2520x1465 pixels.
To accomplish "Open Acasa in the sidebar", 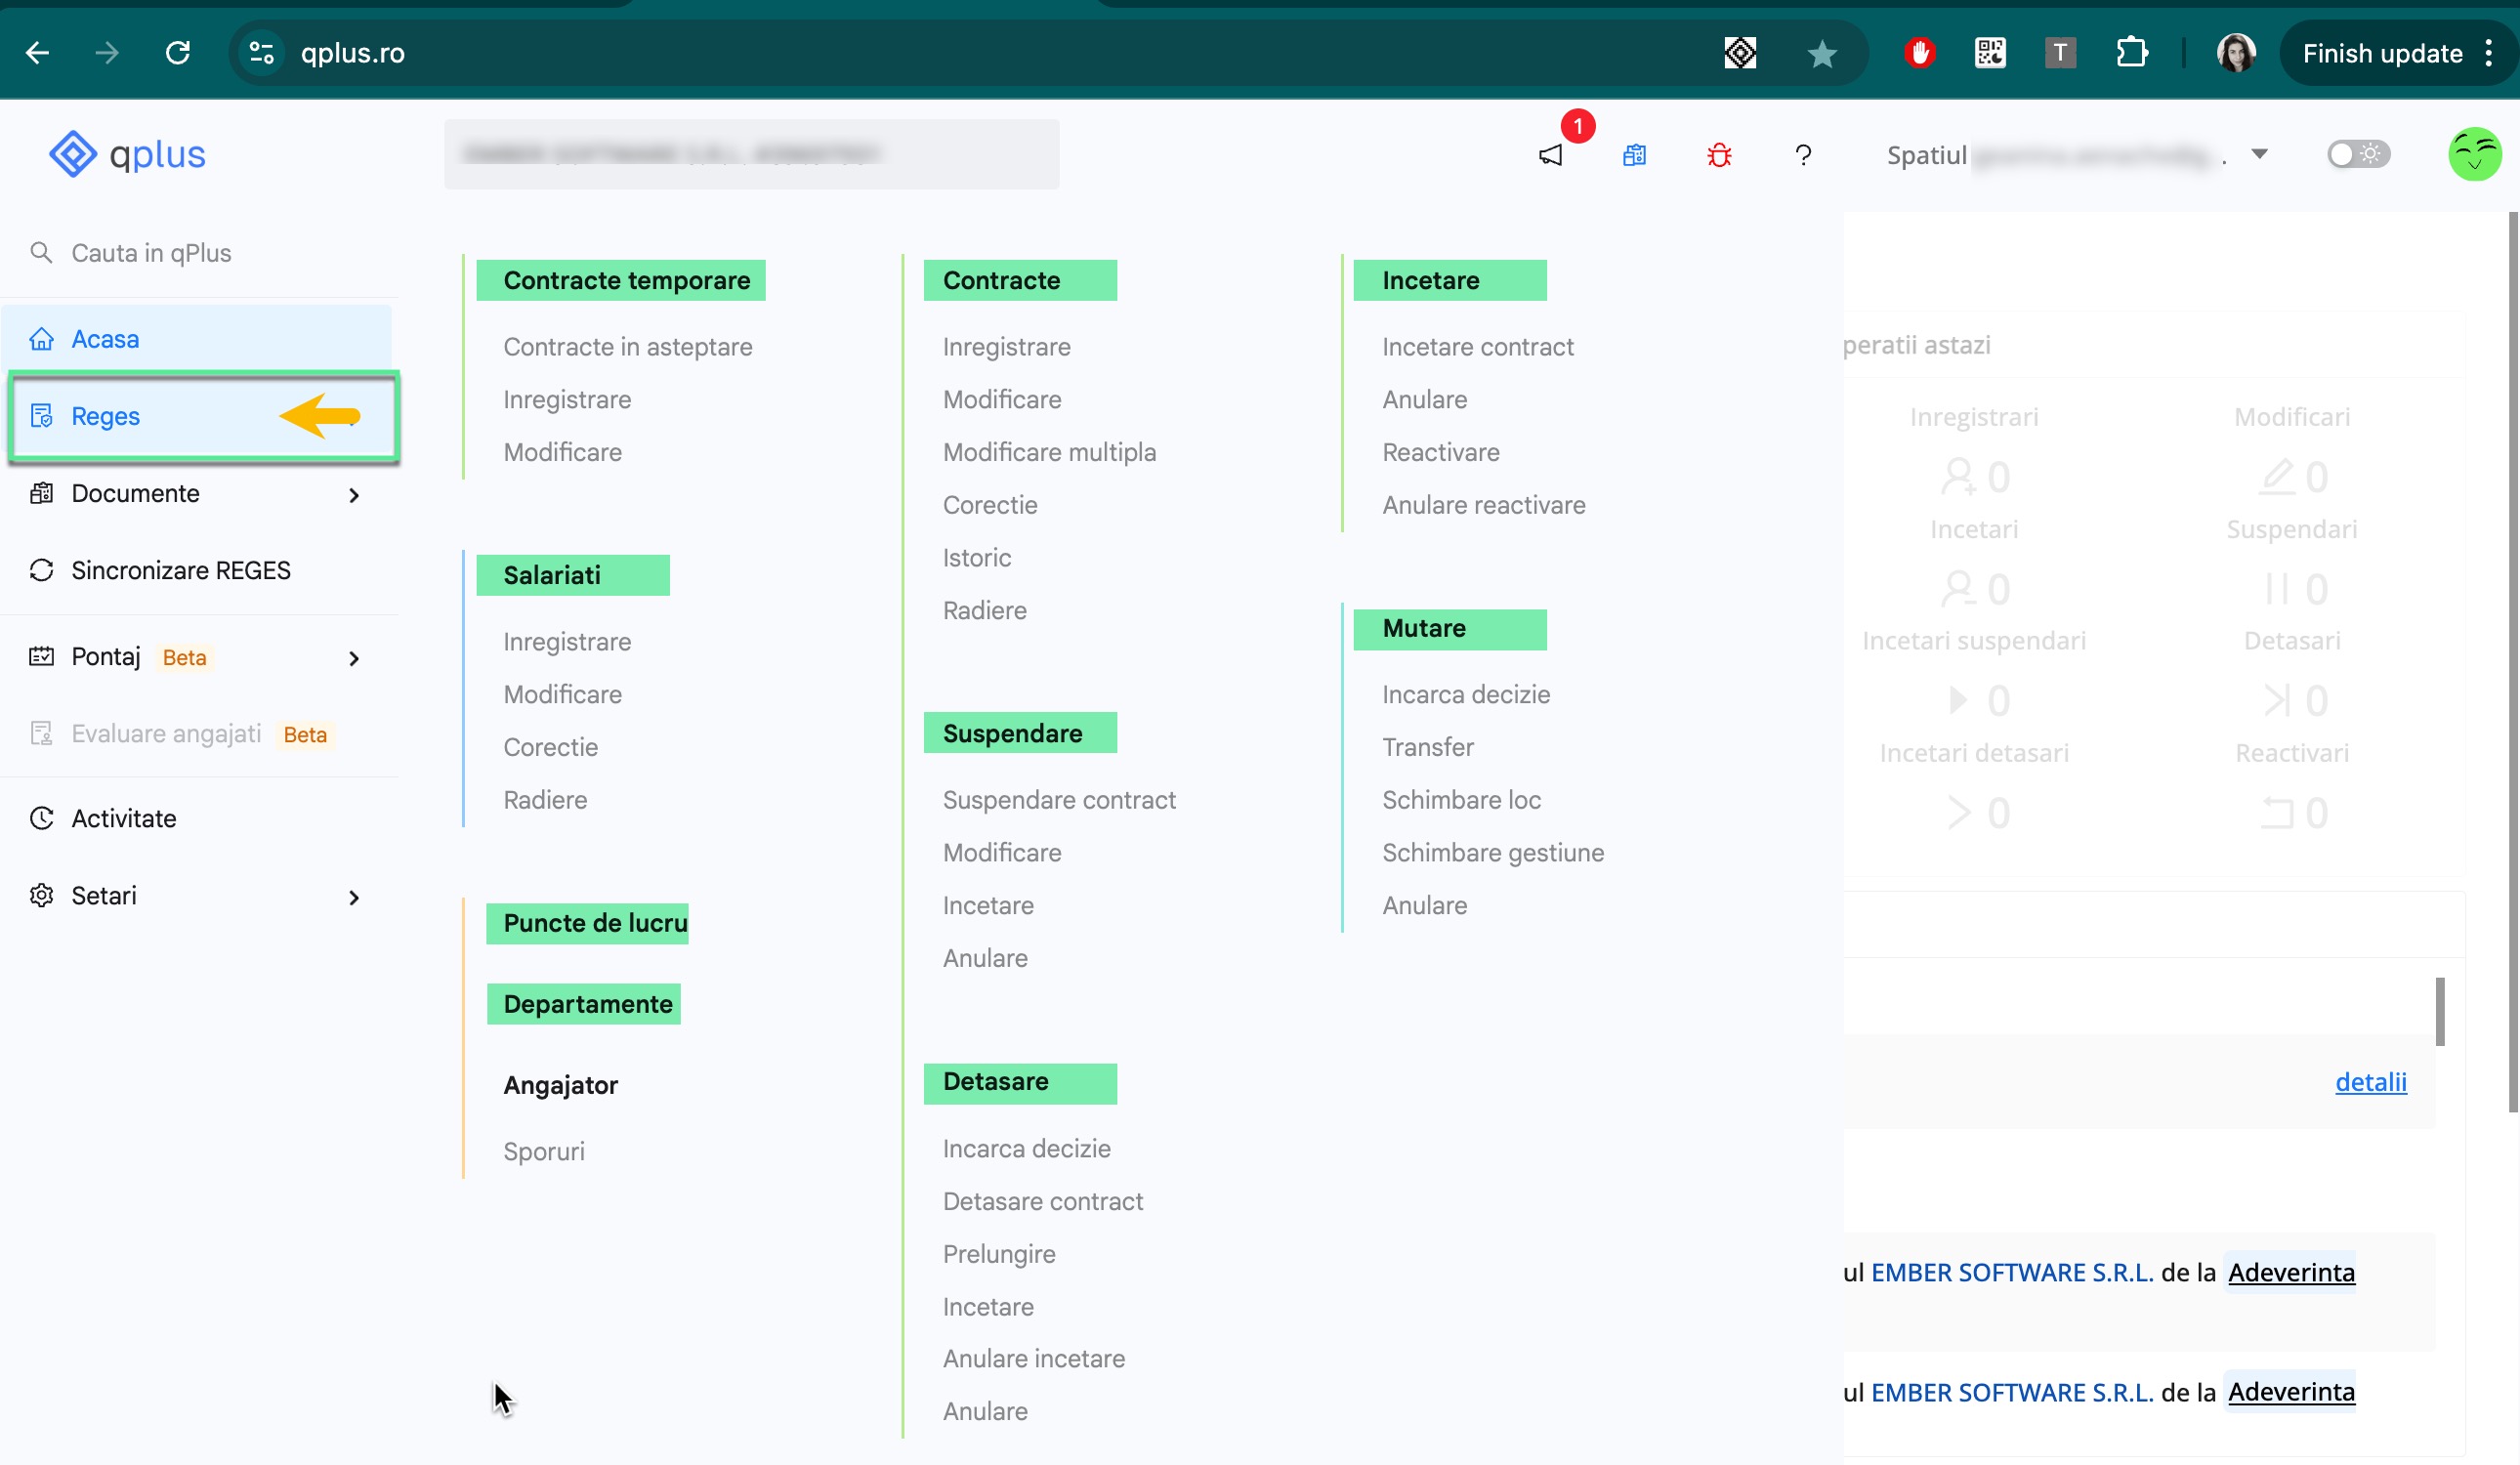I will coord(197,339).
